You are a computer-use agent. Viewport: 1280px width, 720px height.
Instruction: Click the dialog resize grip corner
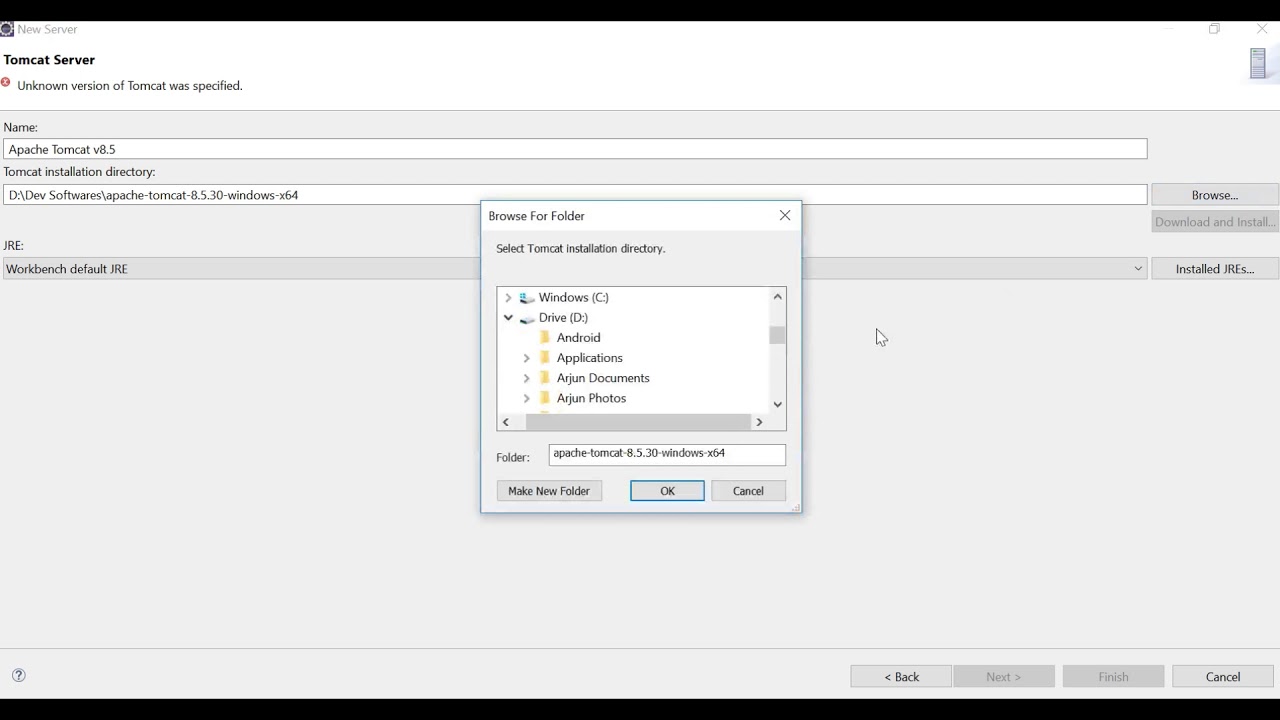click(795, 508)
